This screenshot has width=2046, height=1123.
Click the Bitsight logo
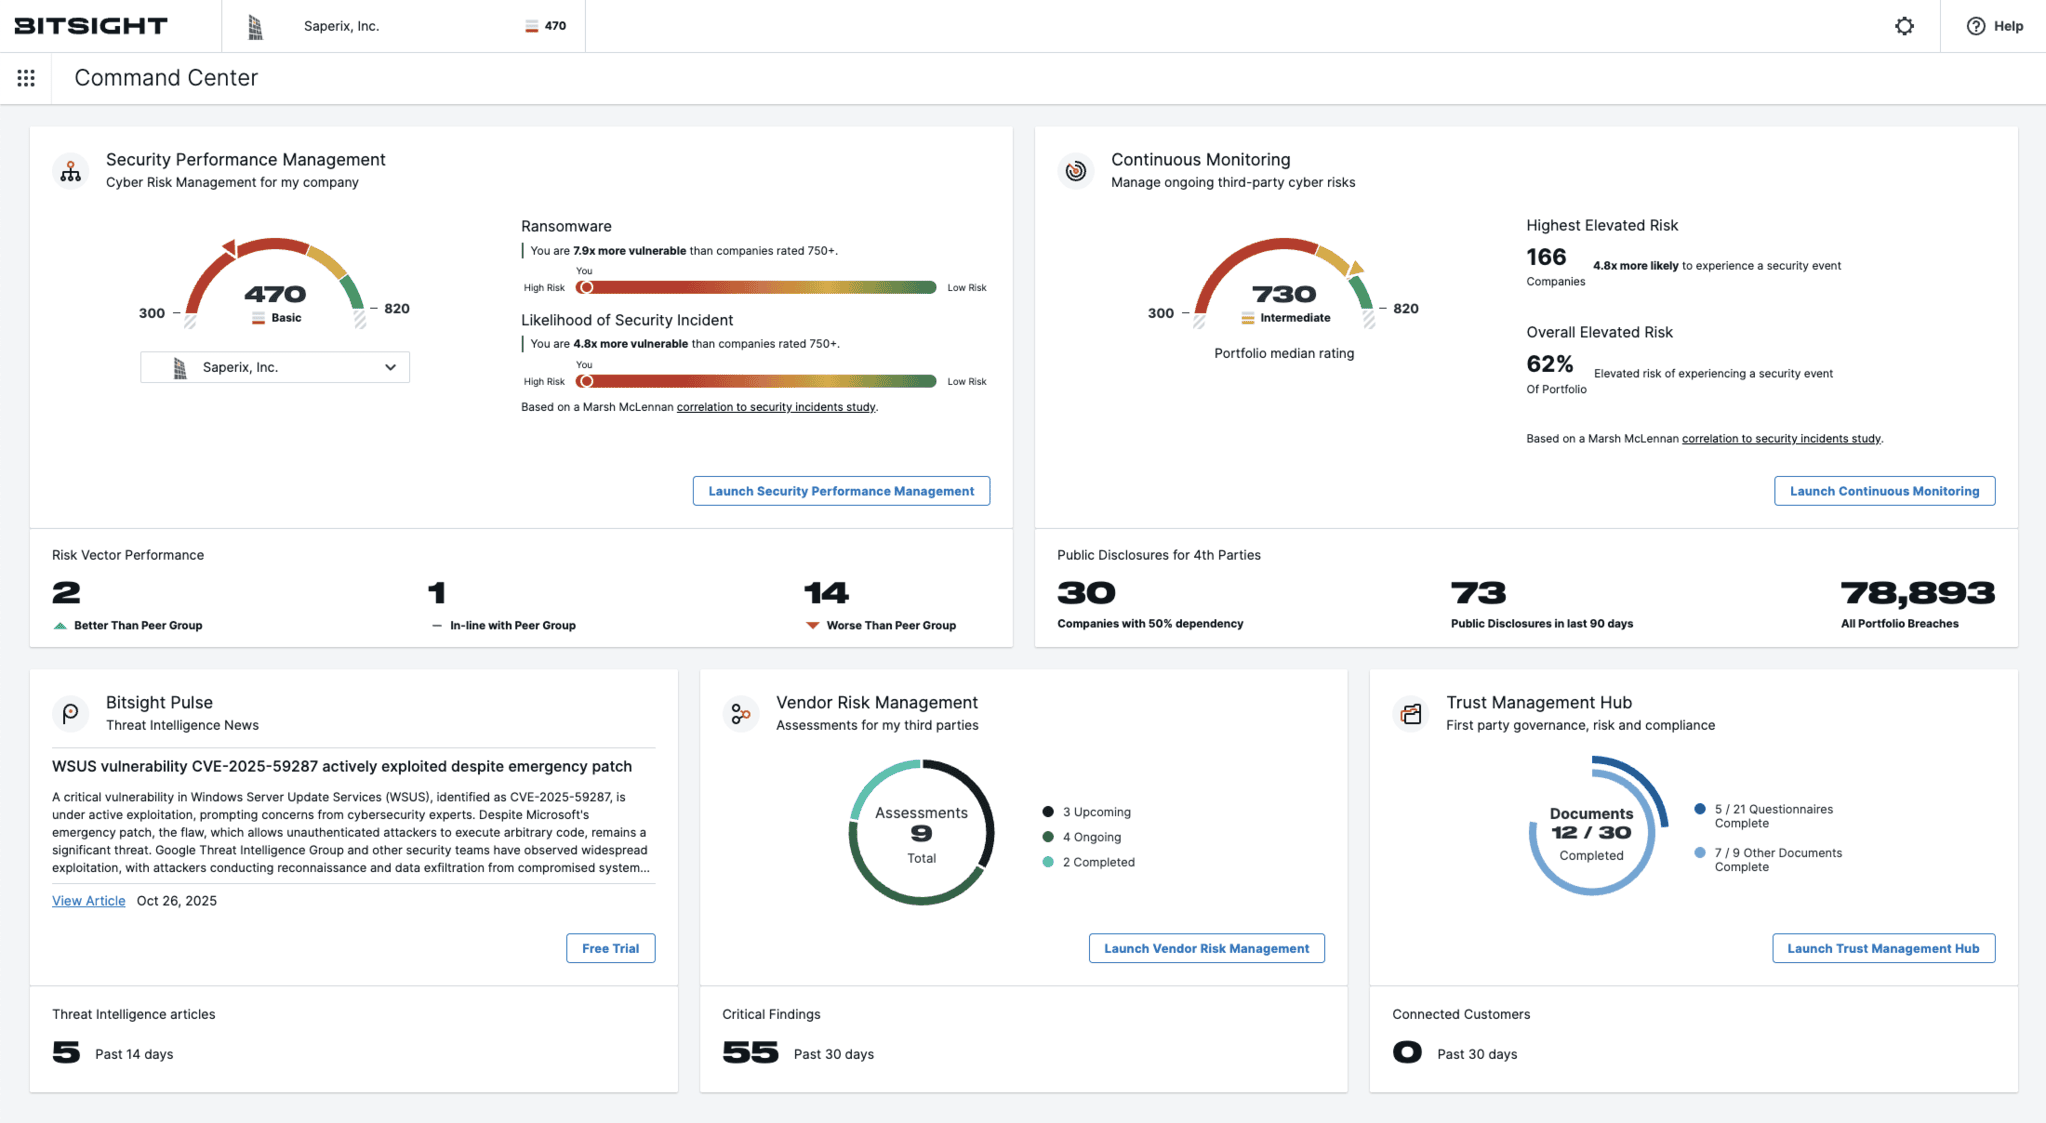click(x=89, y=25)
